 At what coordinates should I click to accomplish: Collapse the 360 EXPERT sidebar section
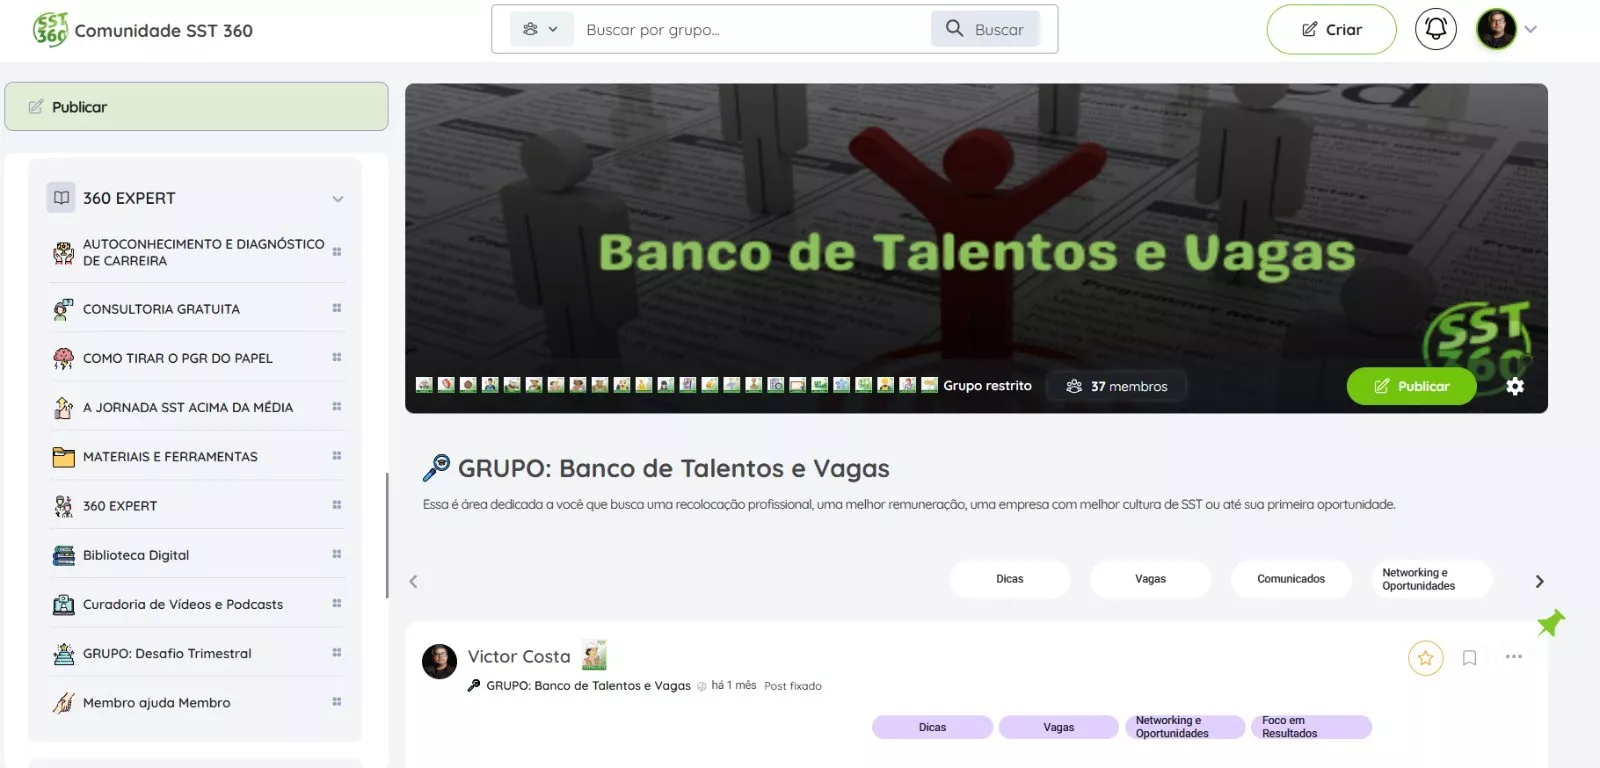338,199
